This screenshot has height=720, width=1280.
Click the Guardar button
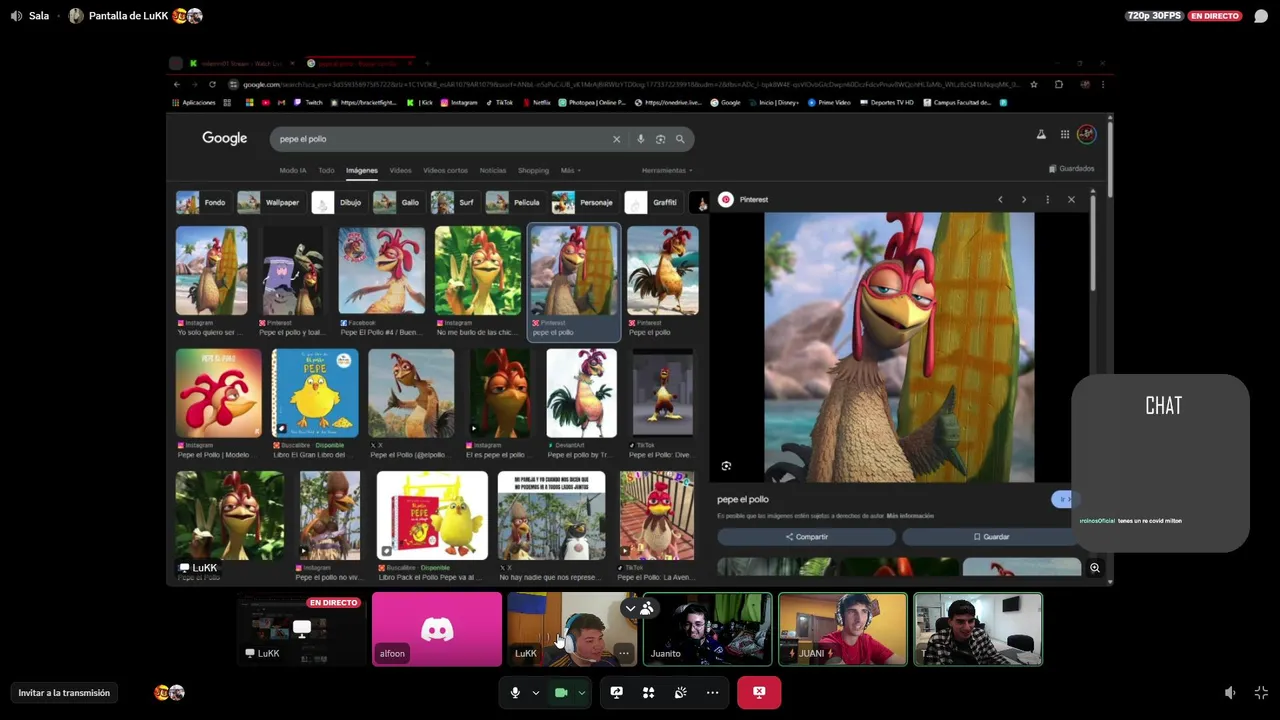[991, 537]
